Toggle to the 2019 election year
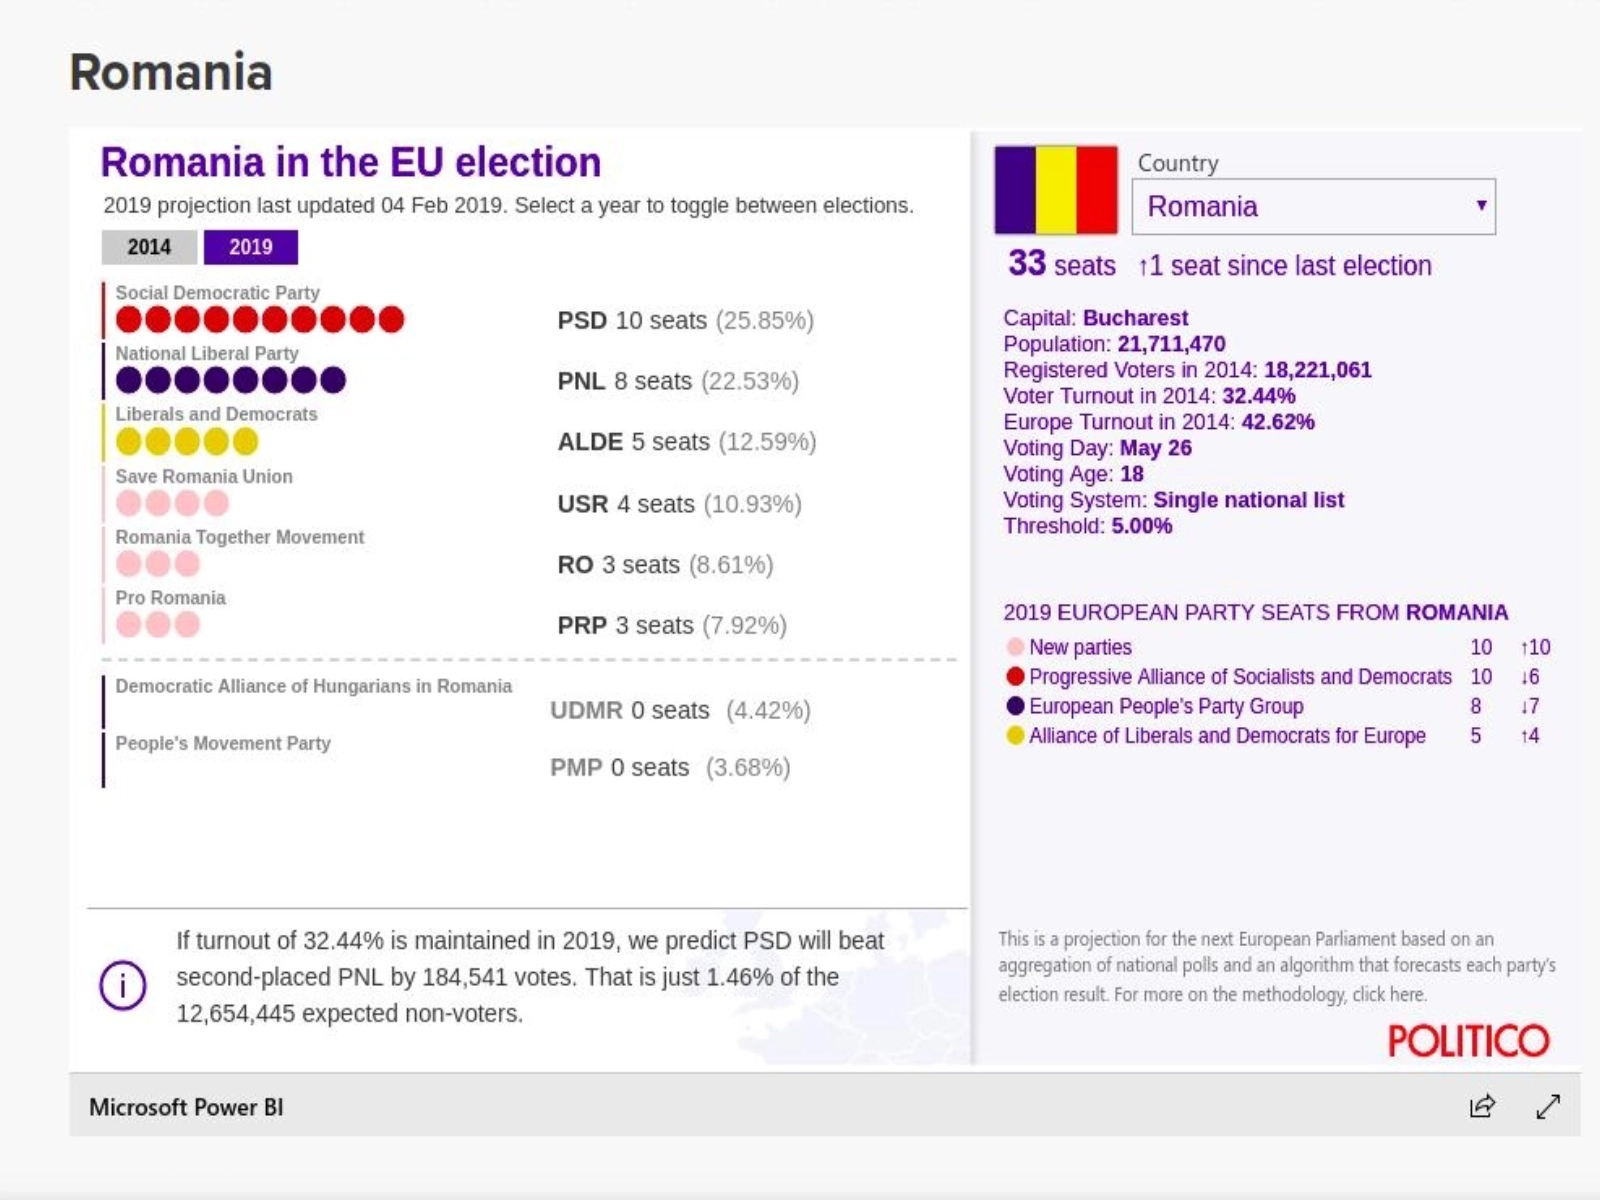Viewport: 1600px width, 1200px height. coord(250,247)
